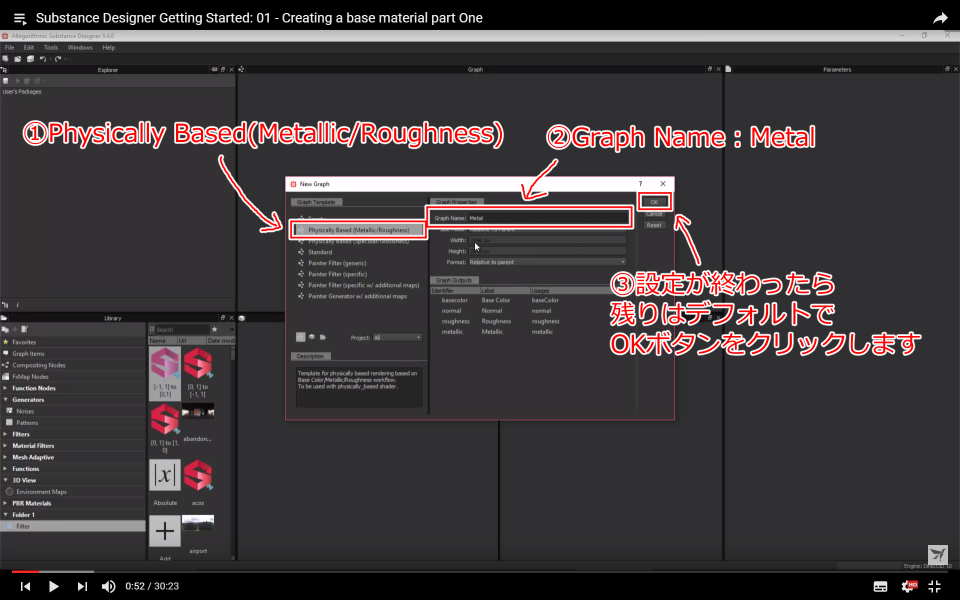
Task: Click the favorites star beside the search
Action: 214,329
